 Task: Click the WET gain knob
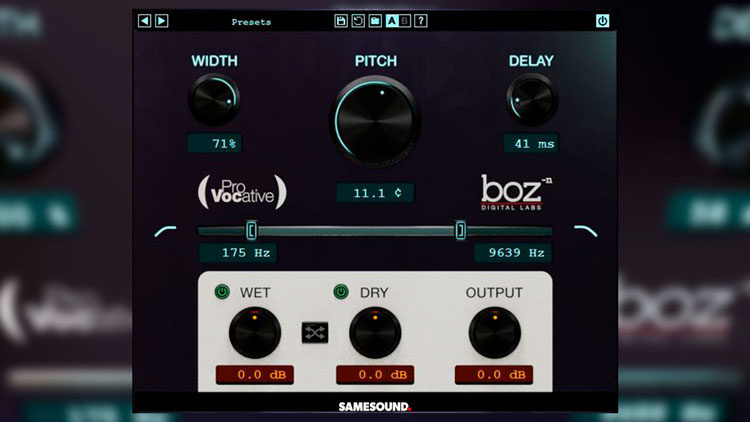(254, 333)
